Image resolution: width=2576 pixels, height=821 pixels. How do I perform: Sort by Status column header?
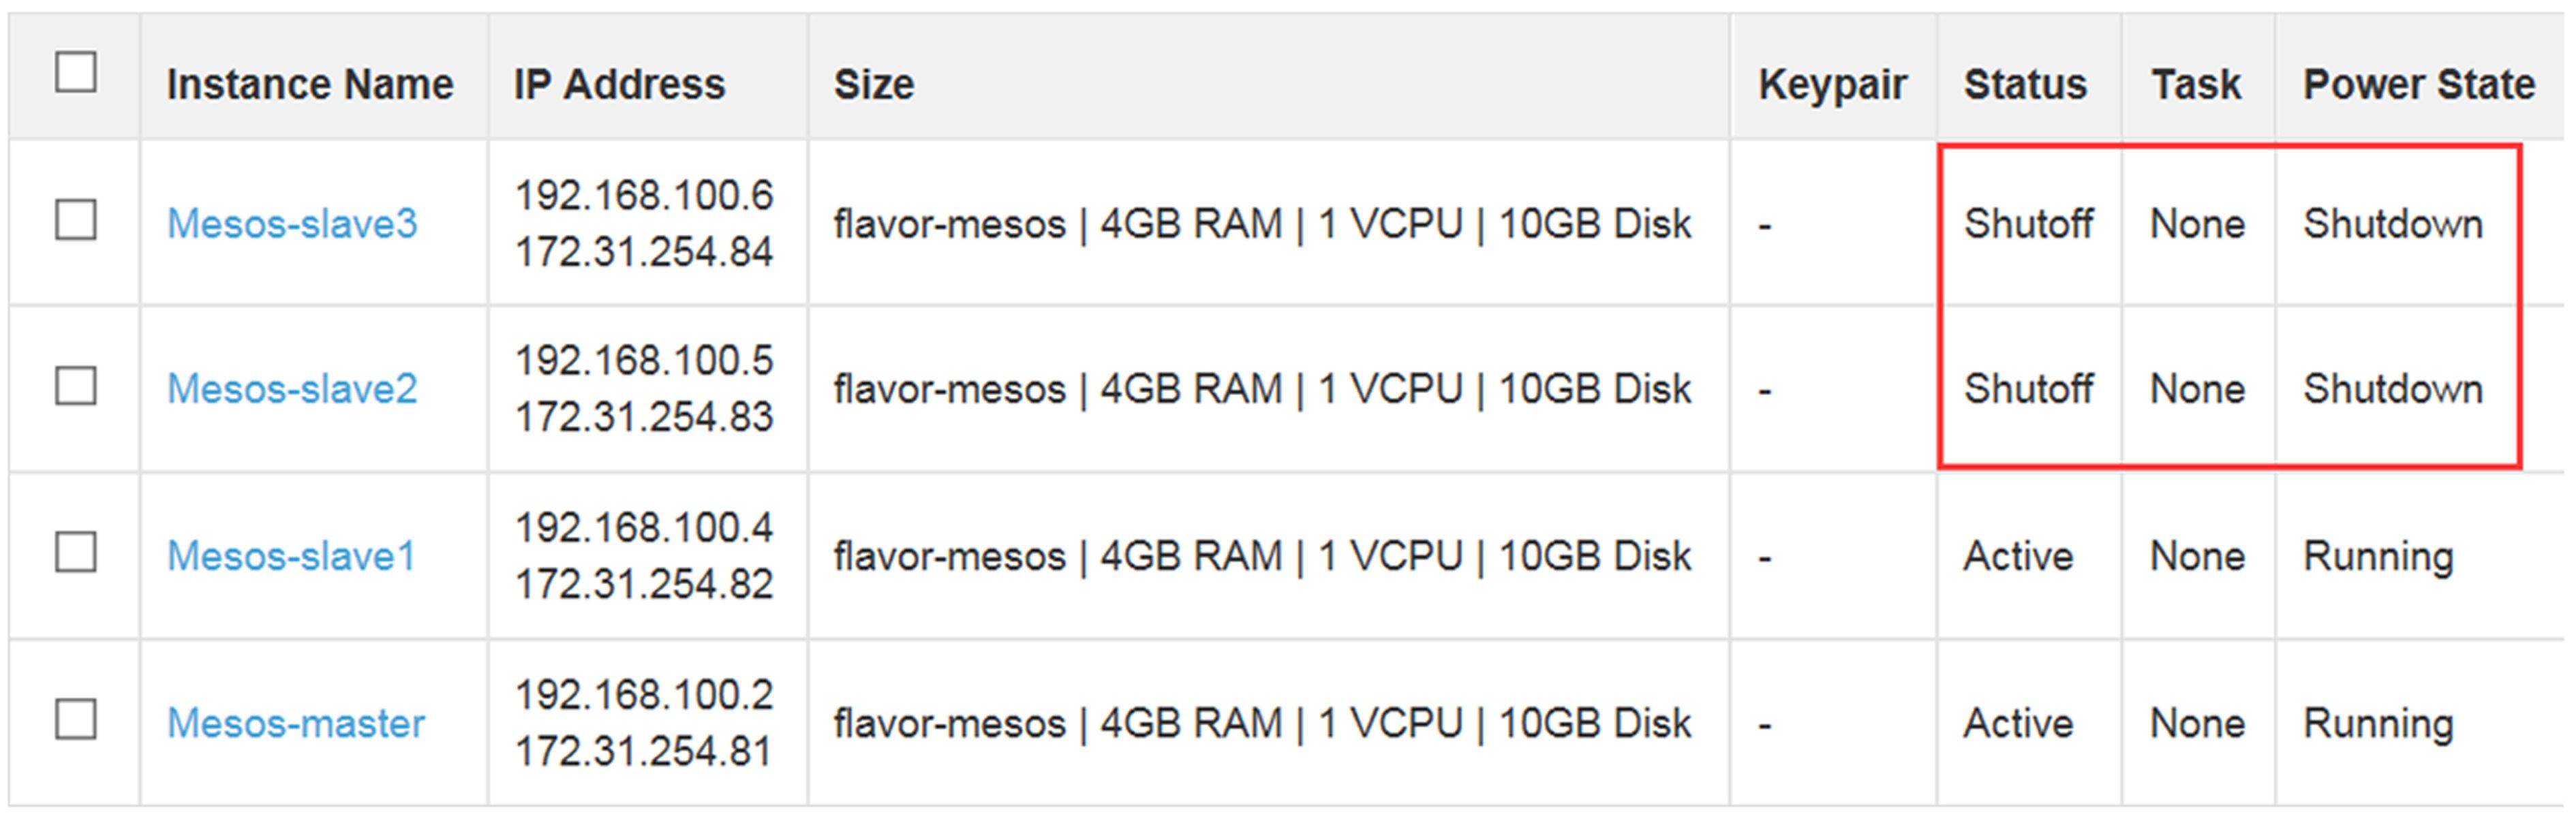pyautogui.click(x=2025, y=85)
